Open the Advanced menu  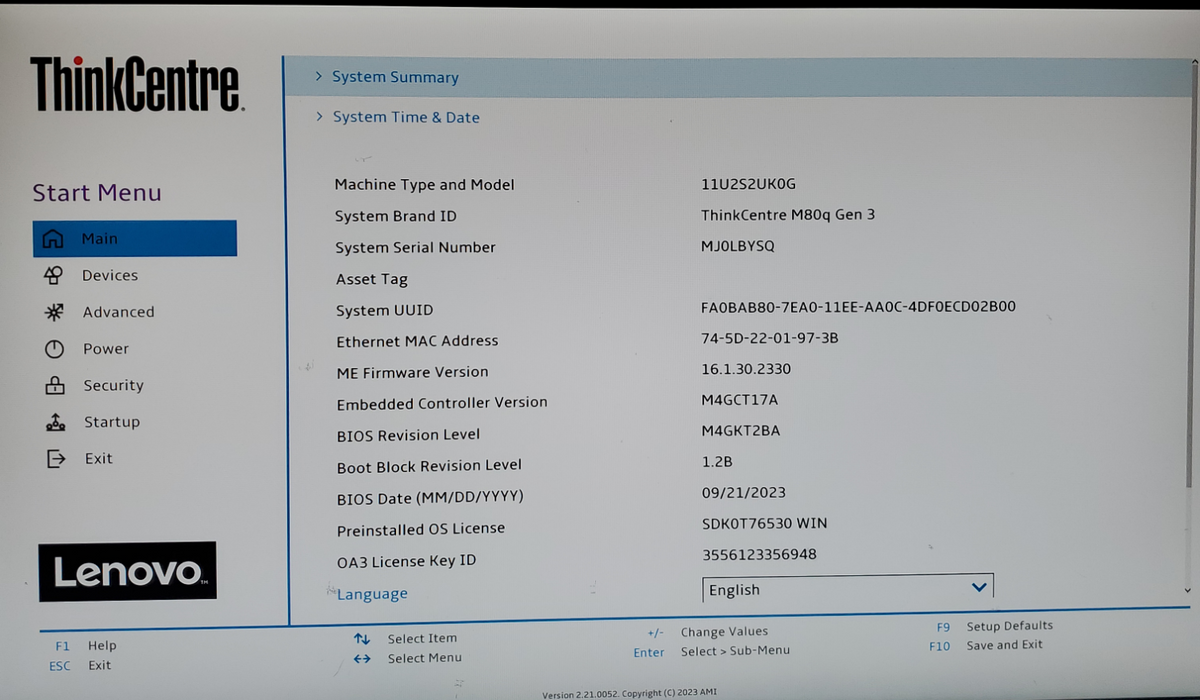tap(119, 312)
